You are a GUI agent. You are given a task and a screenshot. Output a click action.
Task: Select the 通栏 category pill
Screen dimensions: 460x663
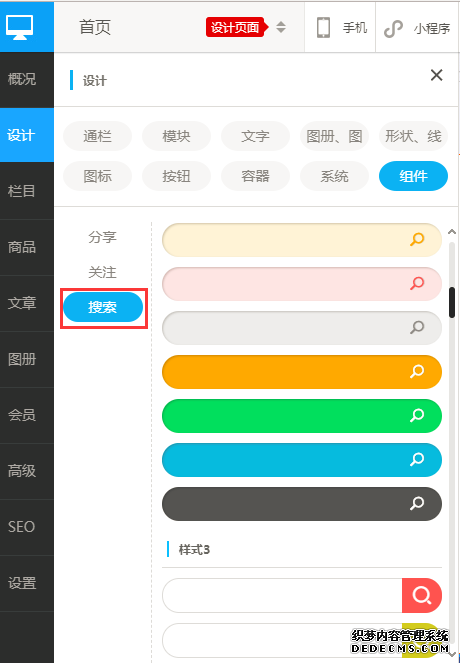[x=97, y=136]
